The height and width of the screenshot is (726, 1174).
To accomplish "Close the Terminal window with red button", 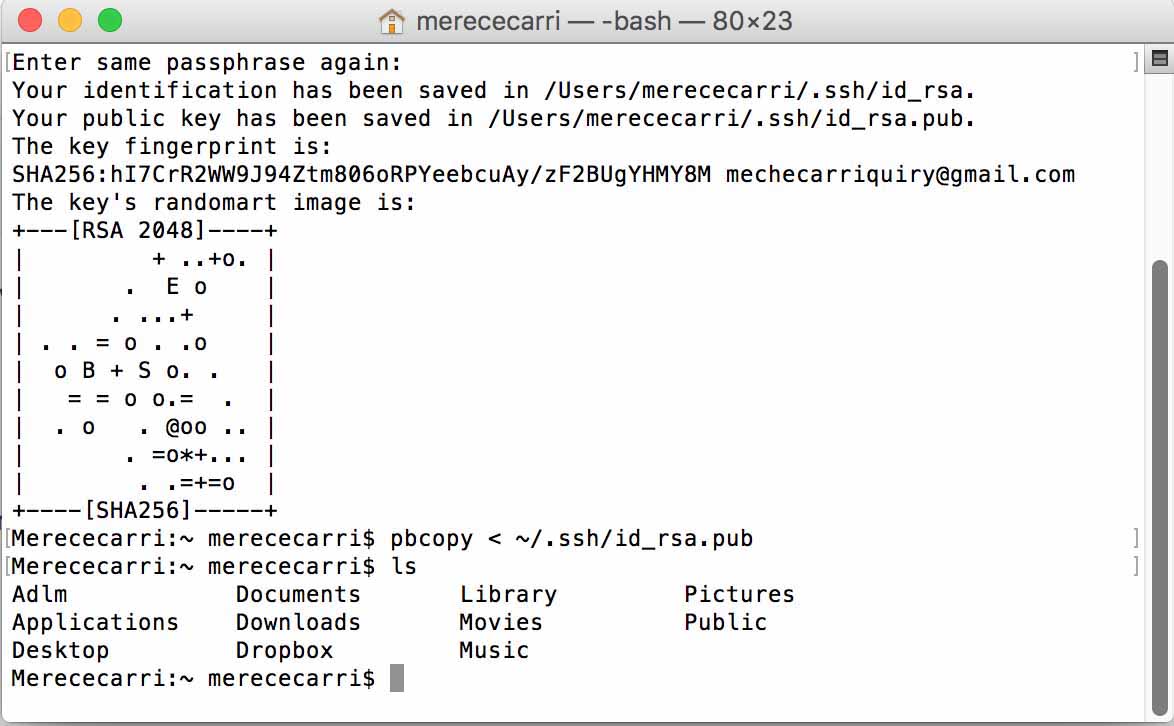I will click(x=30, y=20).
